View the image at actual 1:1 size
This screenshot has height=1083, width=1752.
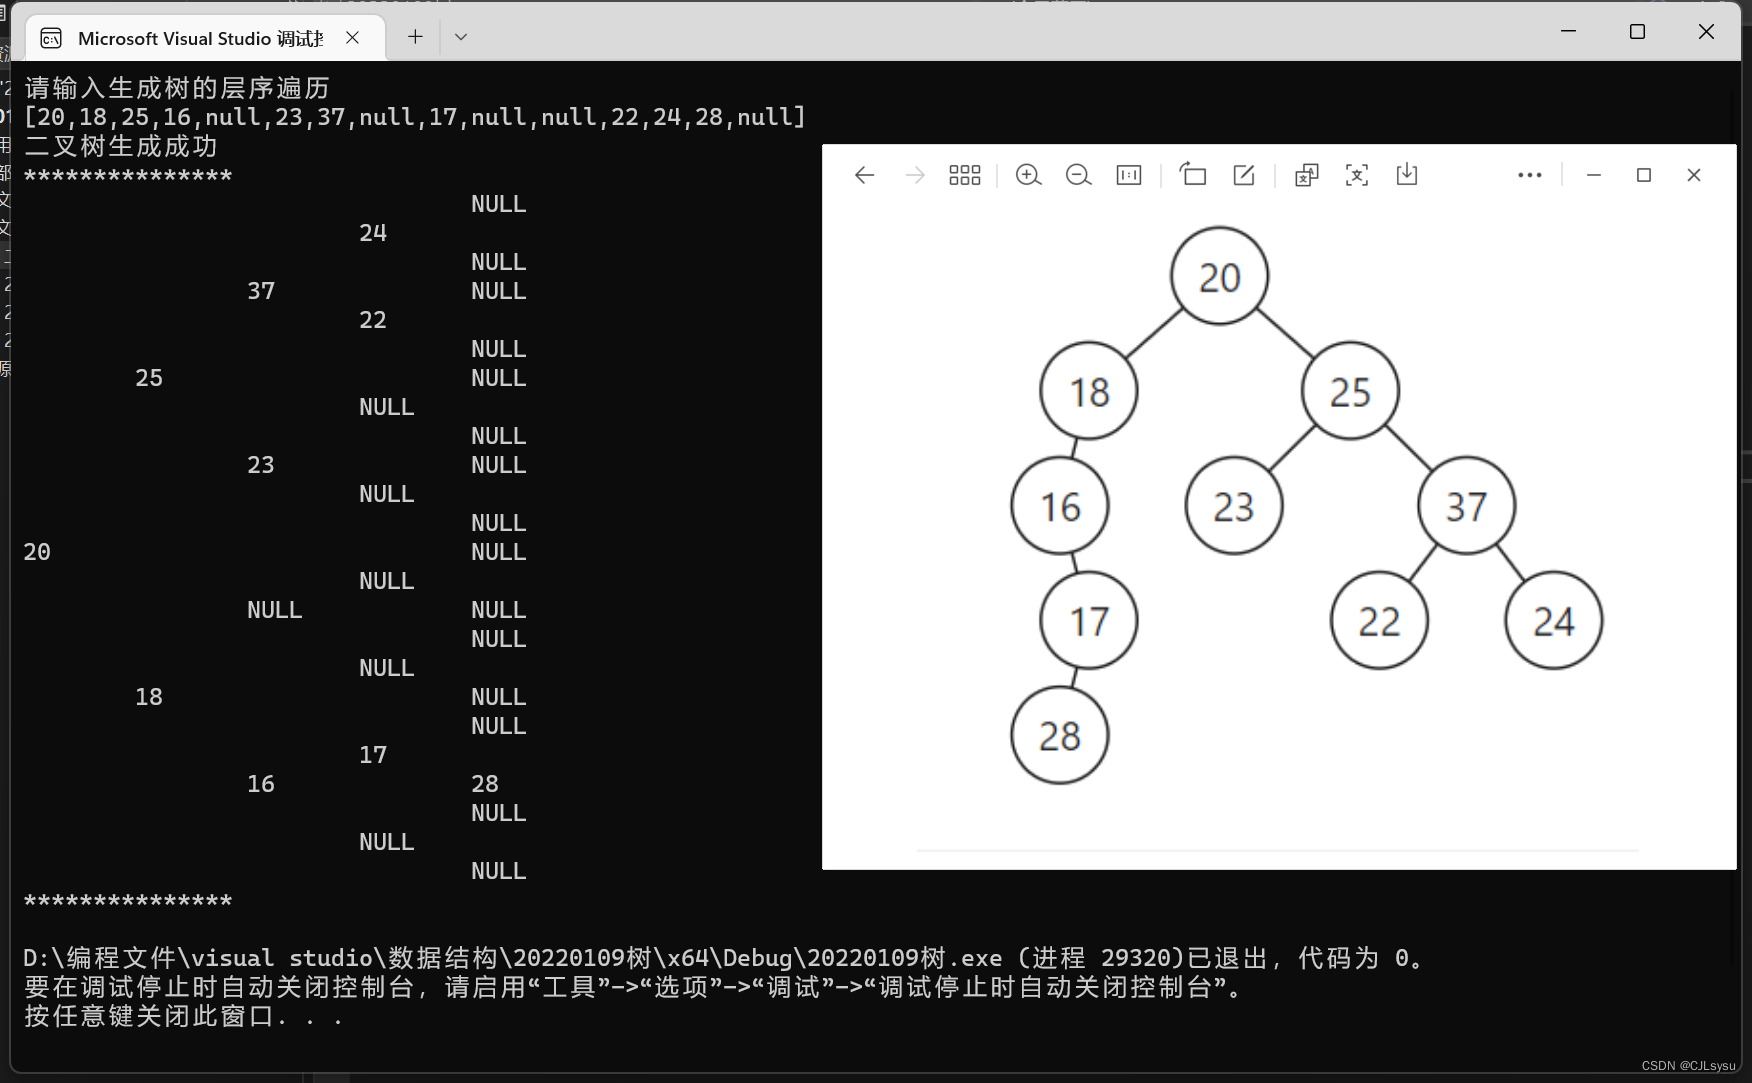pyautogui.click(x=1128, y=175)
